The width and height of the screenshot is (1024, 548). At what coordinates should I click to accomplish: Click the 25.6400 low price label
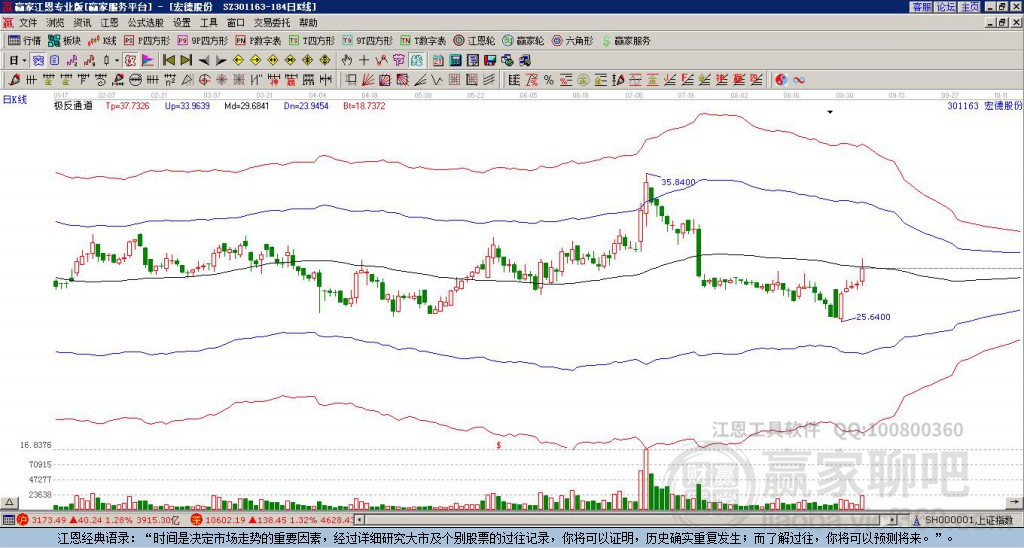[x=873, y=317]
